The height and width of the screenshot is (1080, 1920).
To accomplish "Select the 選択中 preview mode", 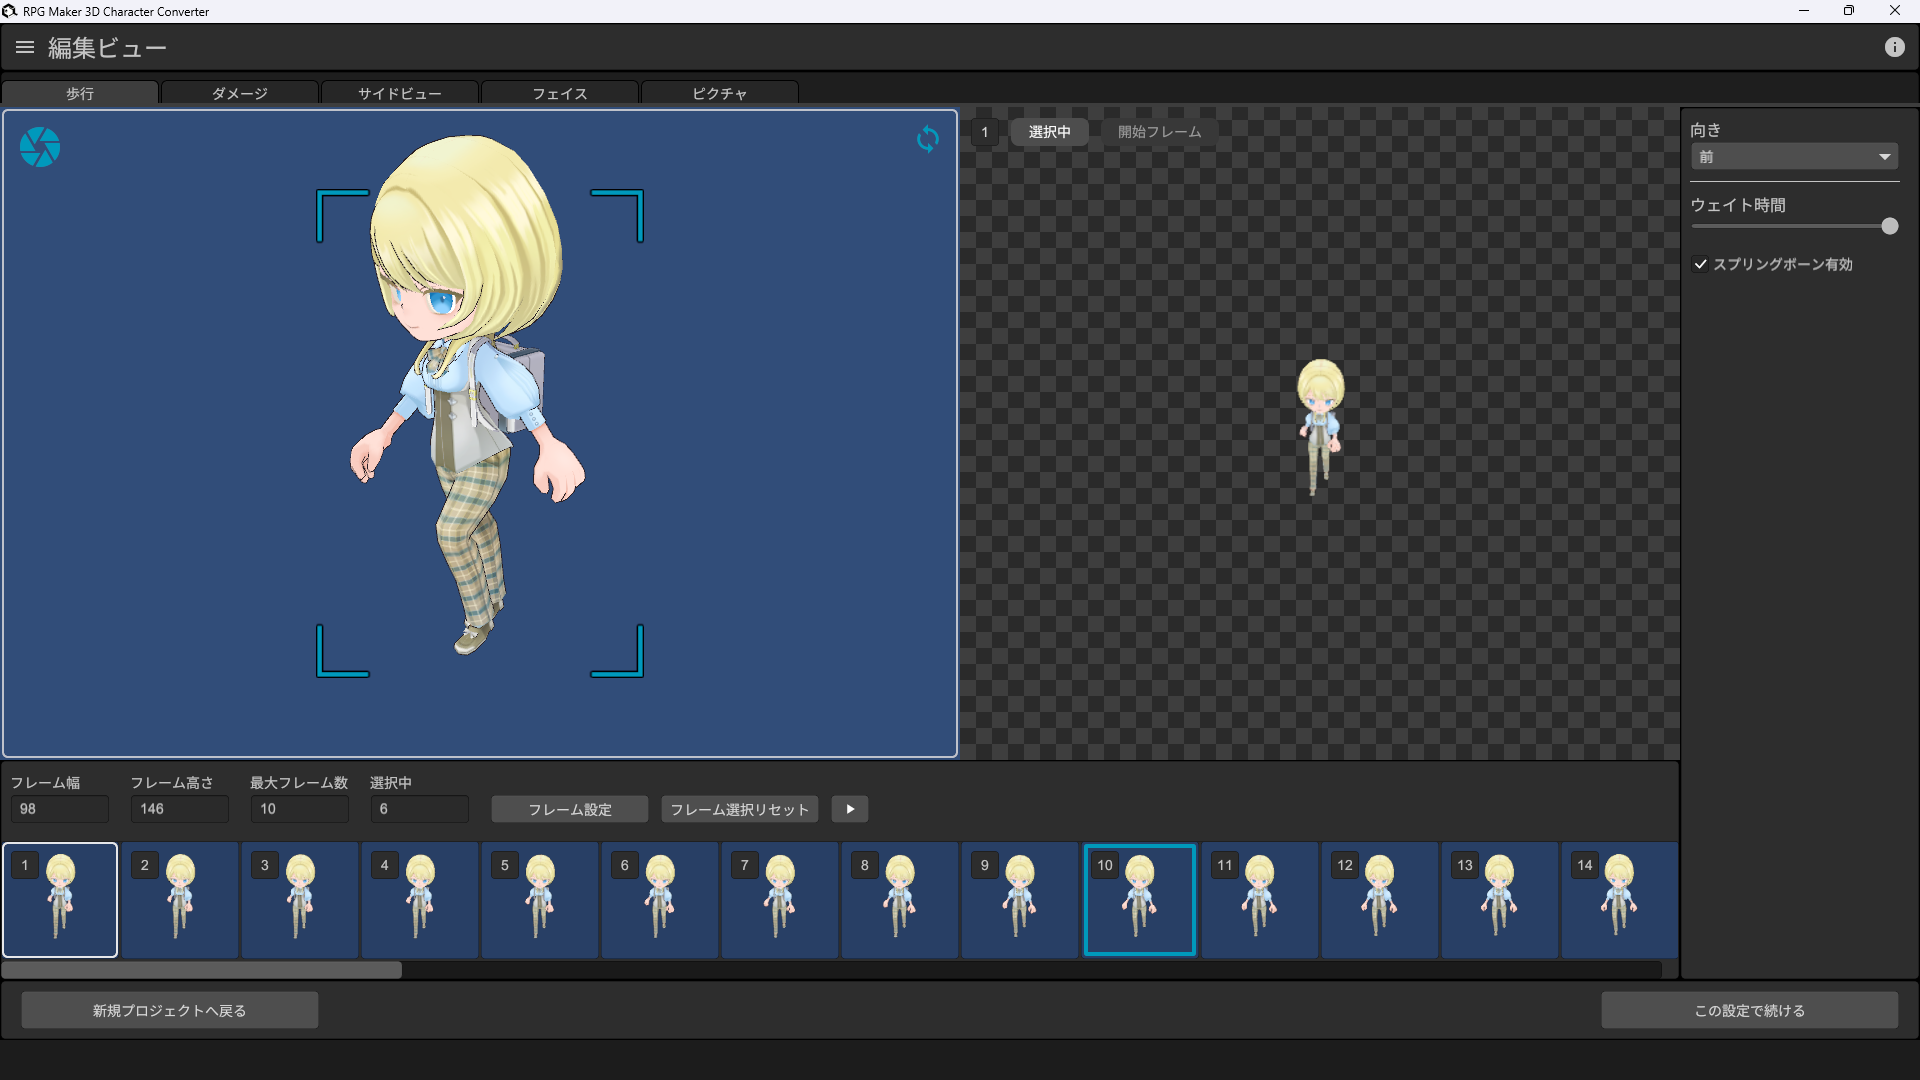I will (1049, 132).
